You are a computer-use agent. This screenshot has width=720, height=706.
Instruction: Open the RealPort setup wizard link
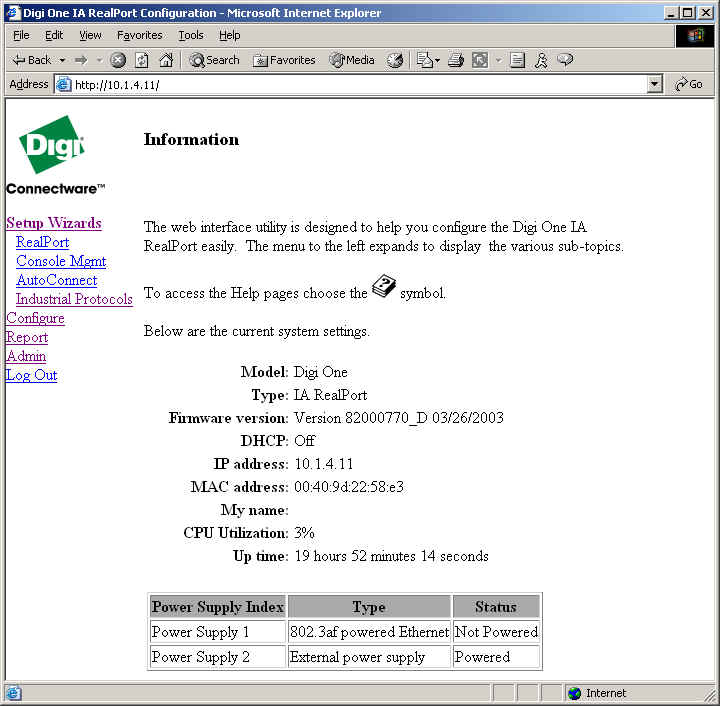(42, 242)
